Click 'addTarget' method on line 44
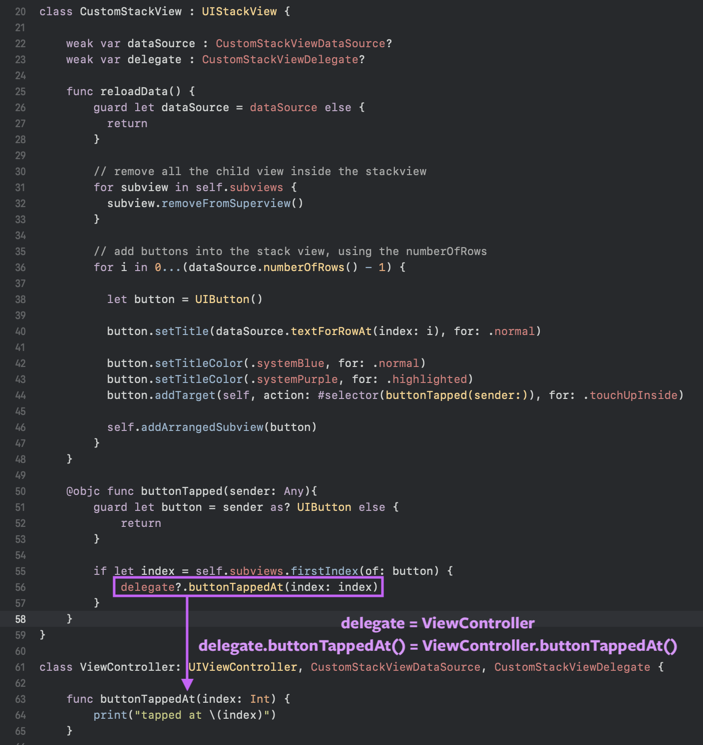This screenshot has height=745, width=703. click(185, 395)
